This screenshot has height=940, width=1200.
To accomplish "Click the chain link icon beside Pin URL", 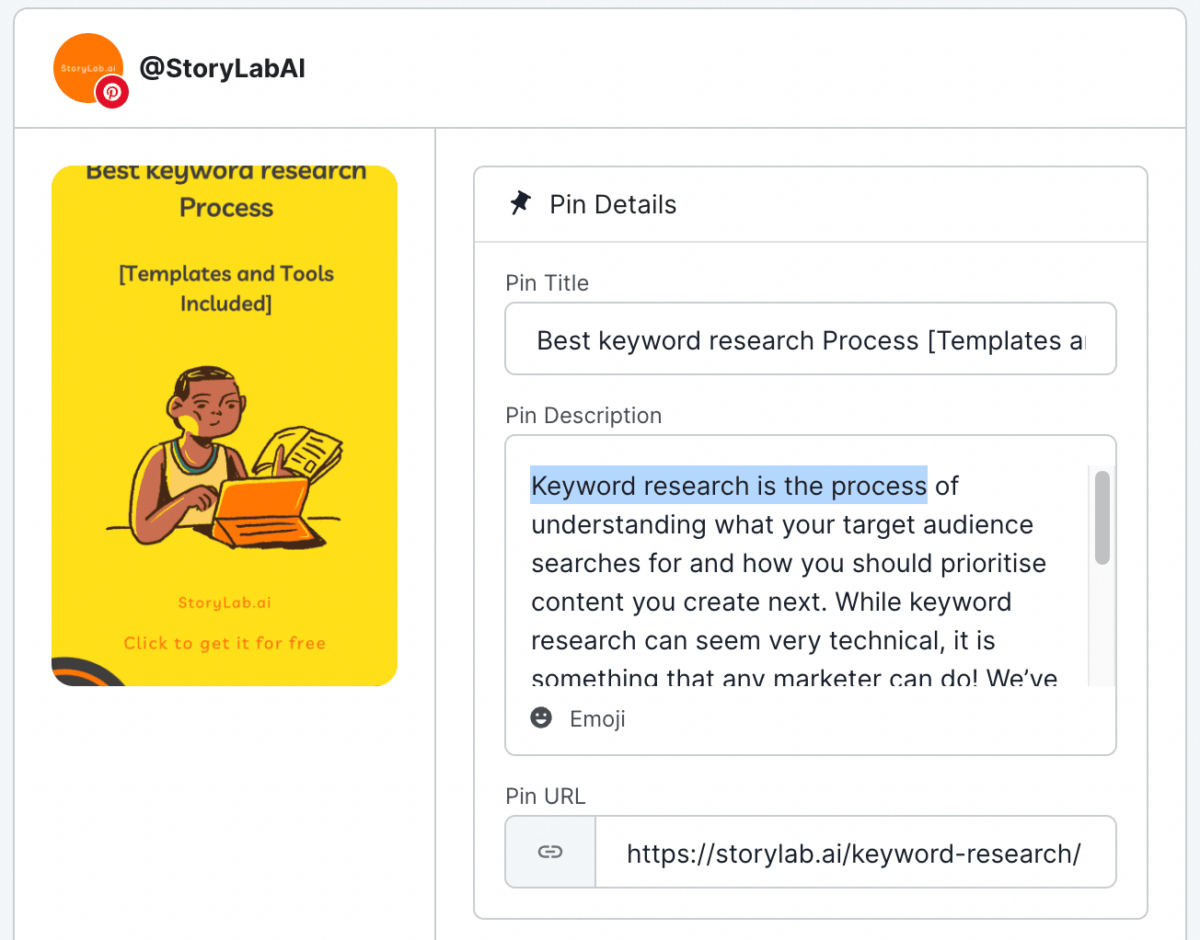I will (550, 852).
